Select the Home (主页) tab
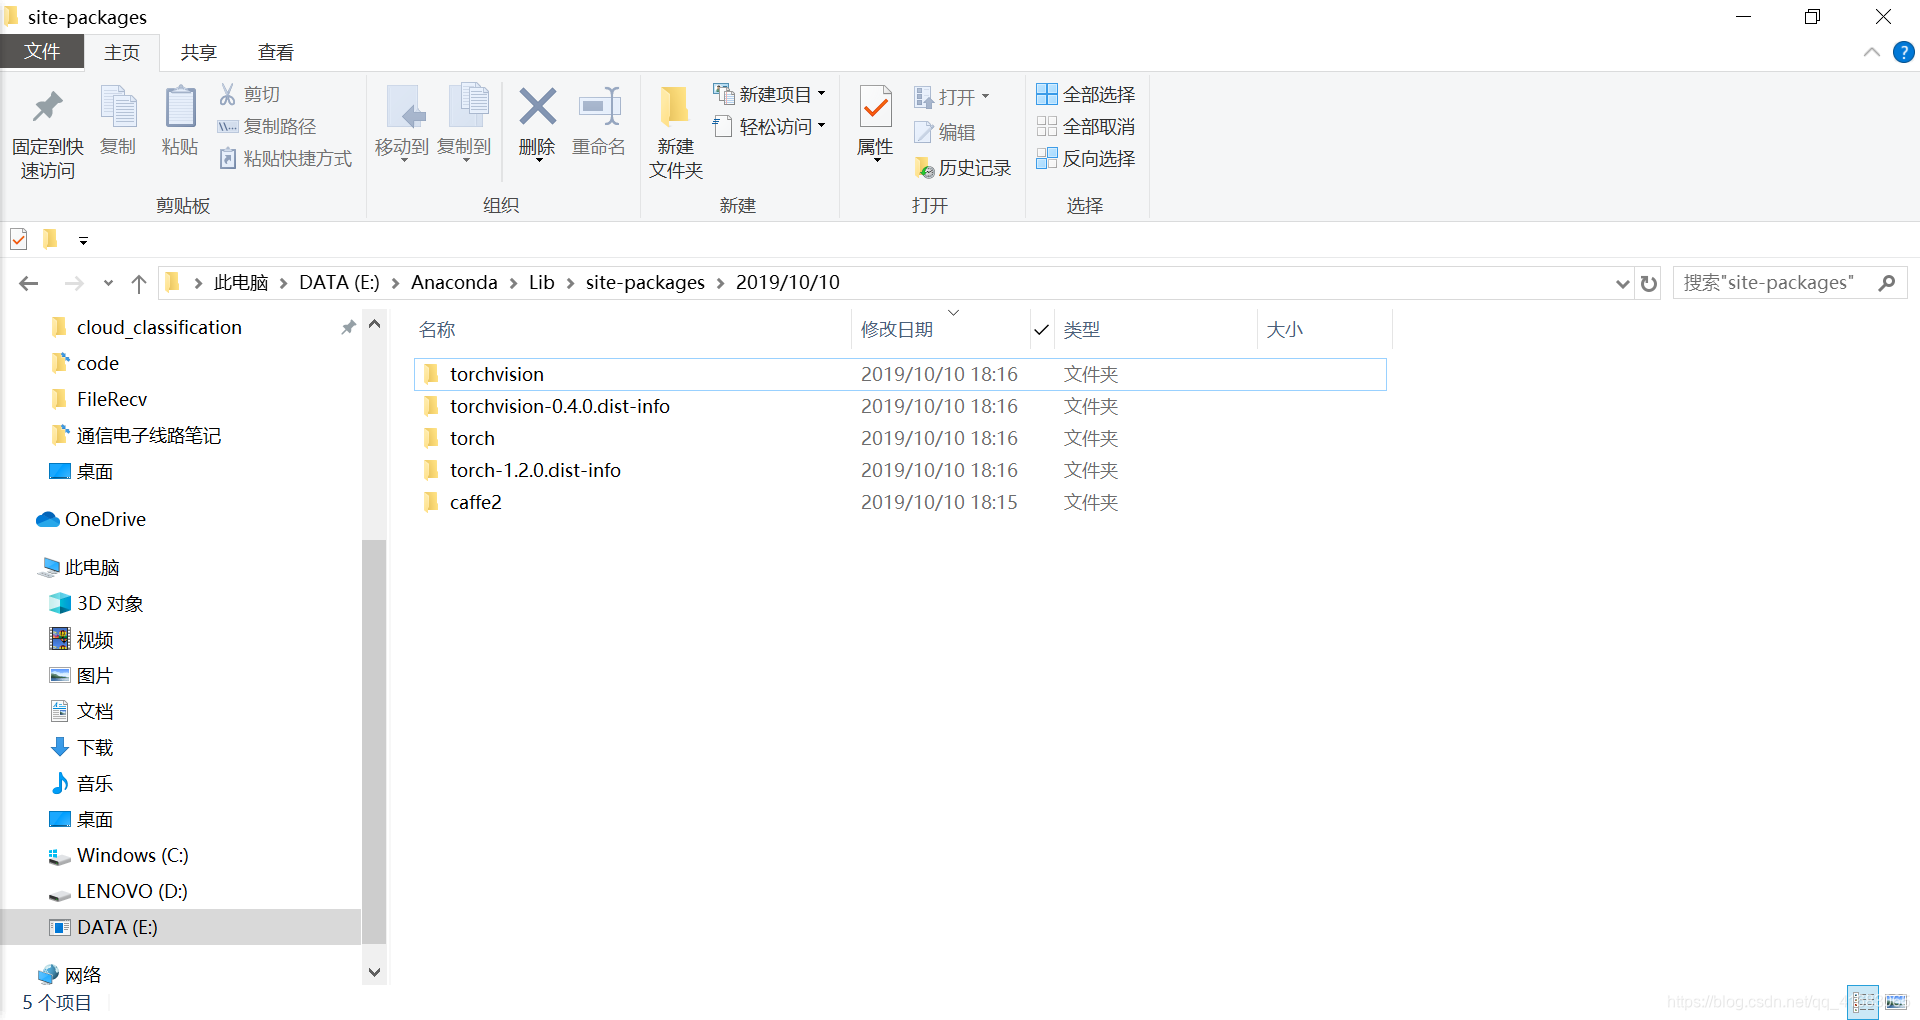1920x1020 pixels. pyautogui.click(x=122, y=52)
